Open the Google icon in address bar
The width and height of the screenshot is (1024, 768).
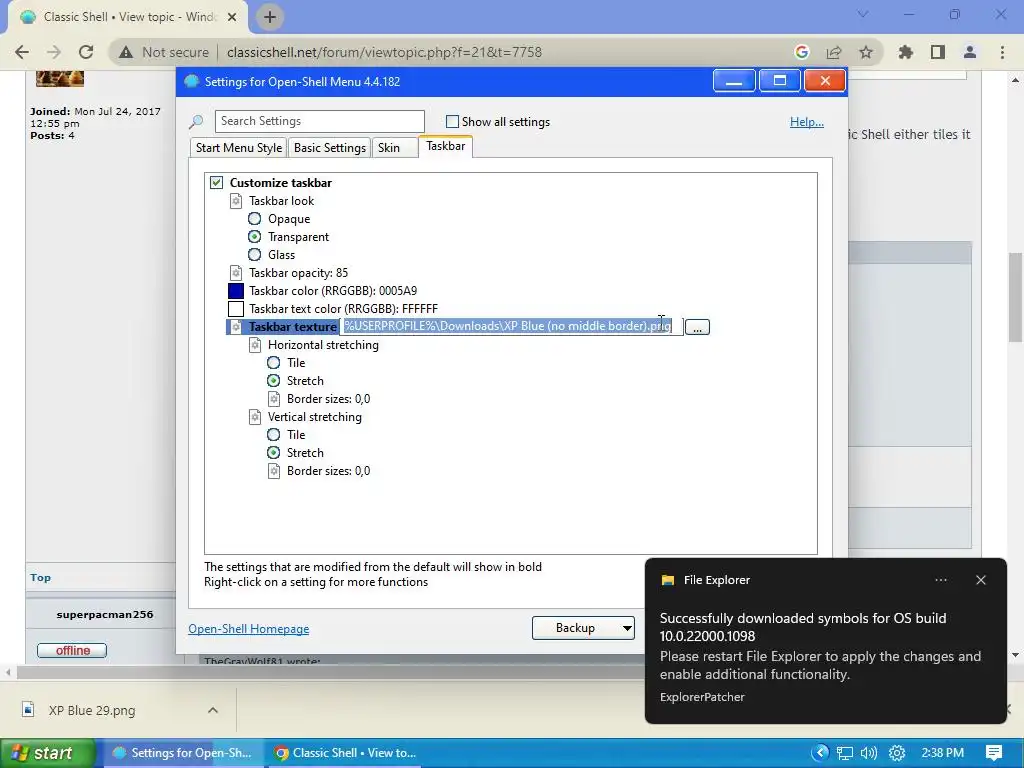pyautogui.click(x=802, y=52)
